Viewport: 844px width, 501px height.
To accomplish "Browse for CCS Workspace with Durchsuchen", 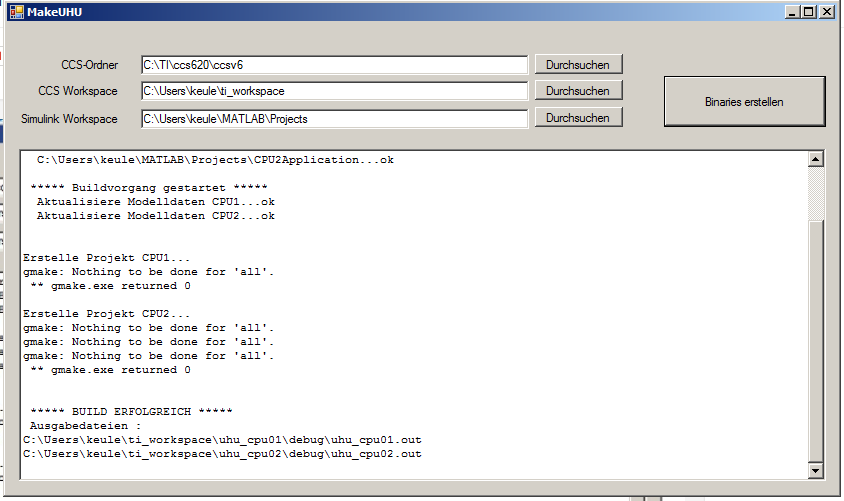I will coord(579,90).
